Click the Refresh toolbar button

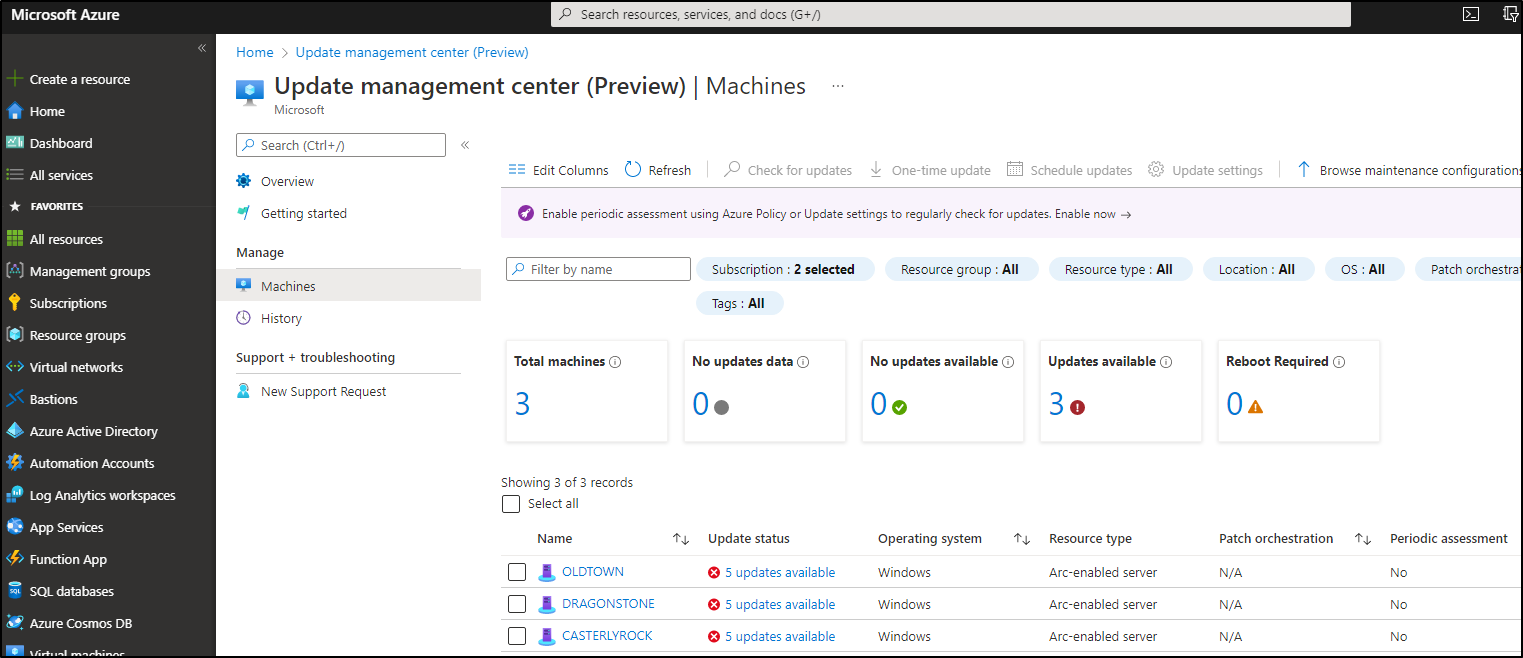[x=658, y=170]
